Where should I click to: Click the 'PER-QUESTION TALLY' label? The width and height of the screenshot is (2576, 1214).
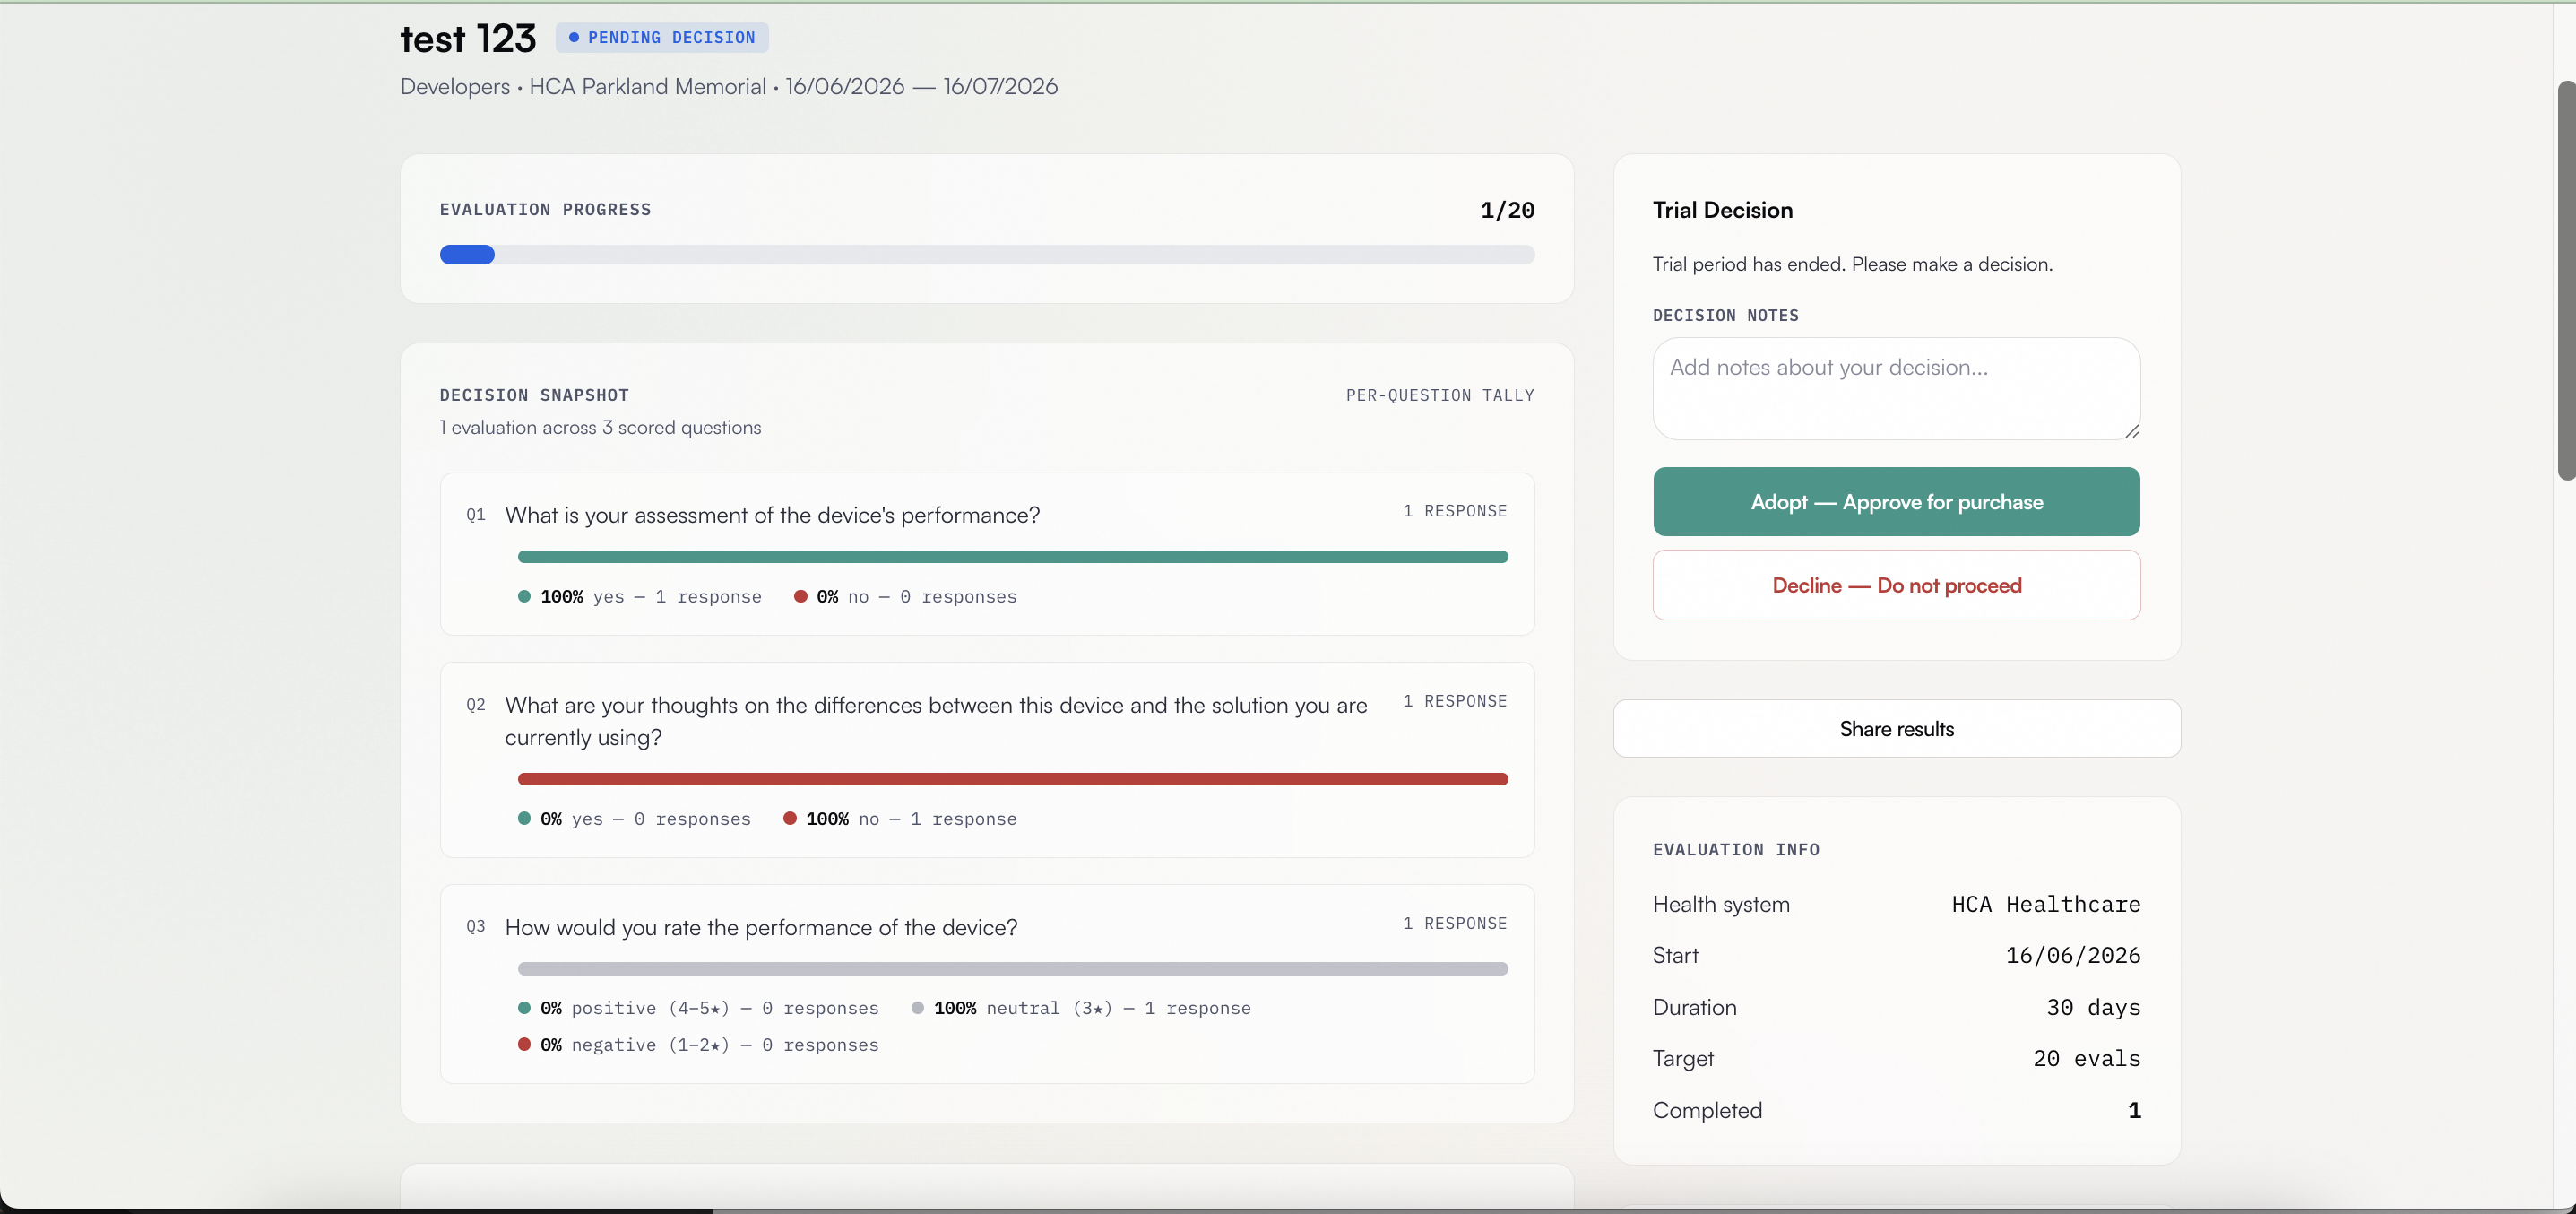[x=1440, y=395]
